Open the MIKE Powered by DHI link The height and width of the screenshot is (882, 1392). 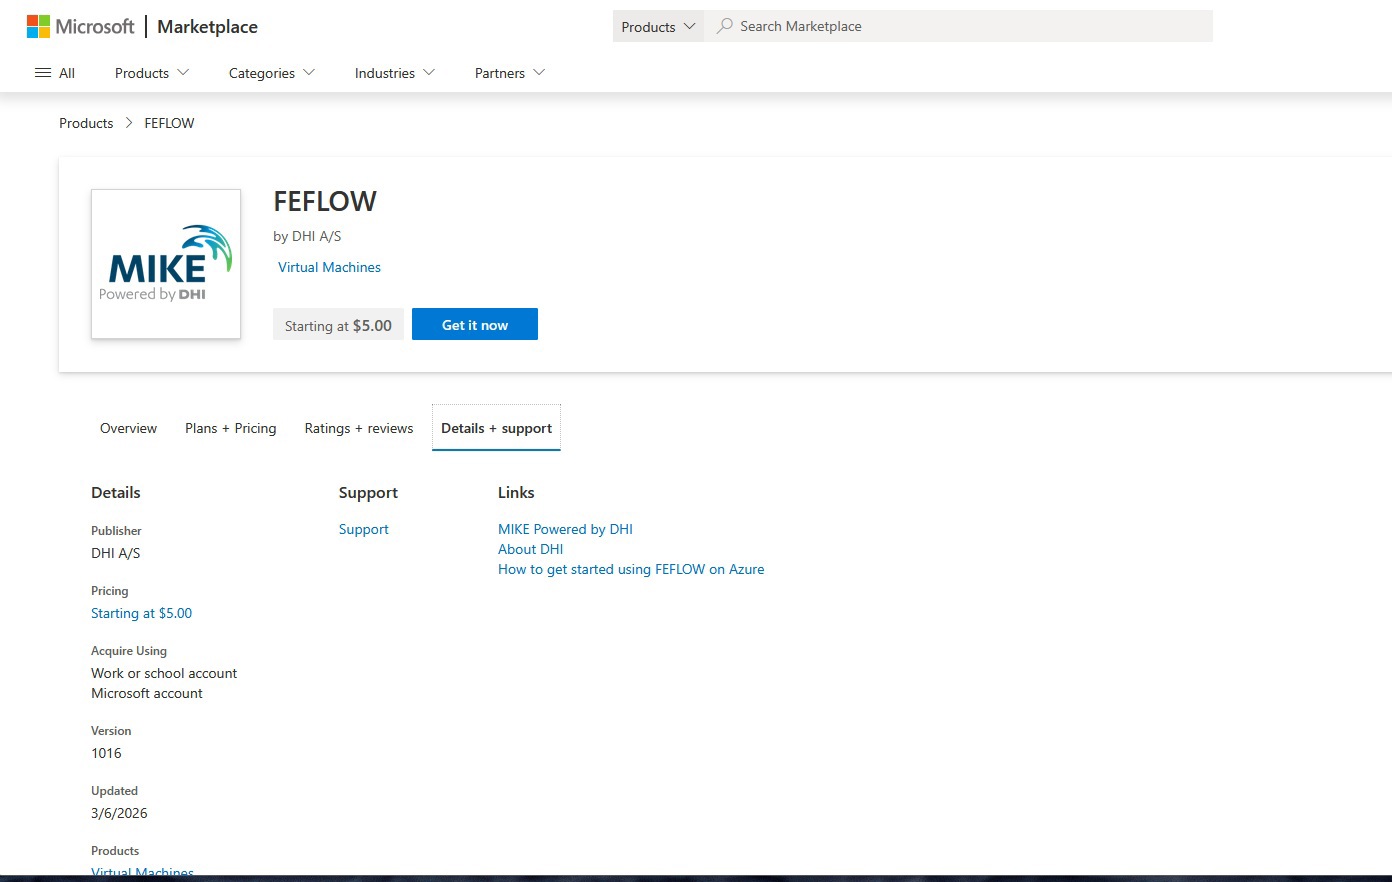pyautogui.click(x=565, y=529)
